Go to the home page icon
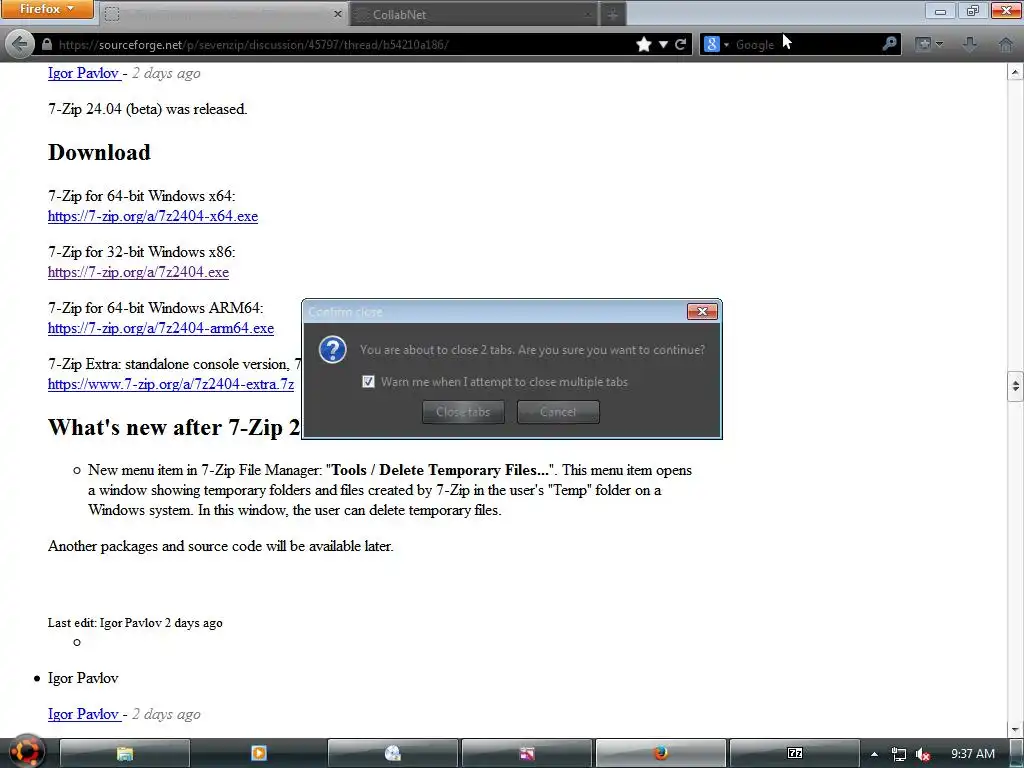The height and width of the screenshot is (768, 1024). [x=1006, y=44]
